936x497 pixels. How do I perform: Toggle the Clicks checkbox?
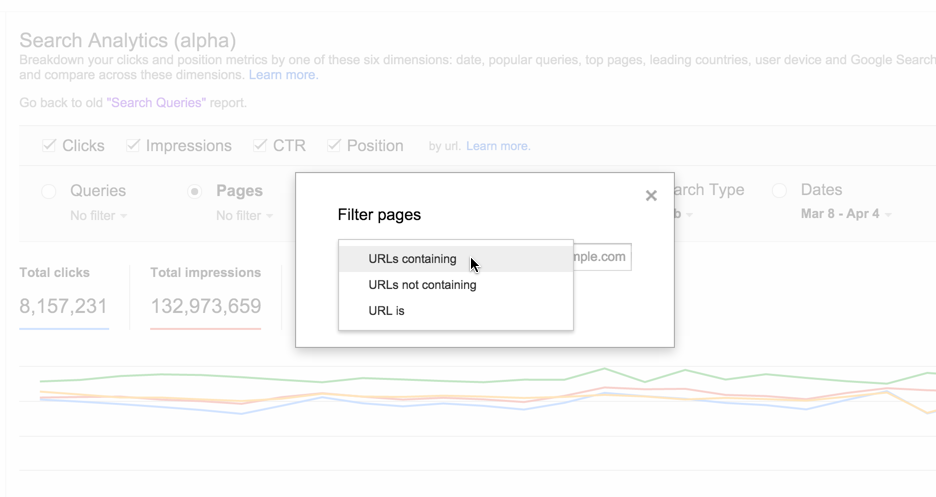[x=49, y=146]
